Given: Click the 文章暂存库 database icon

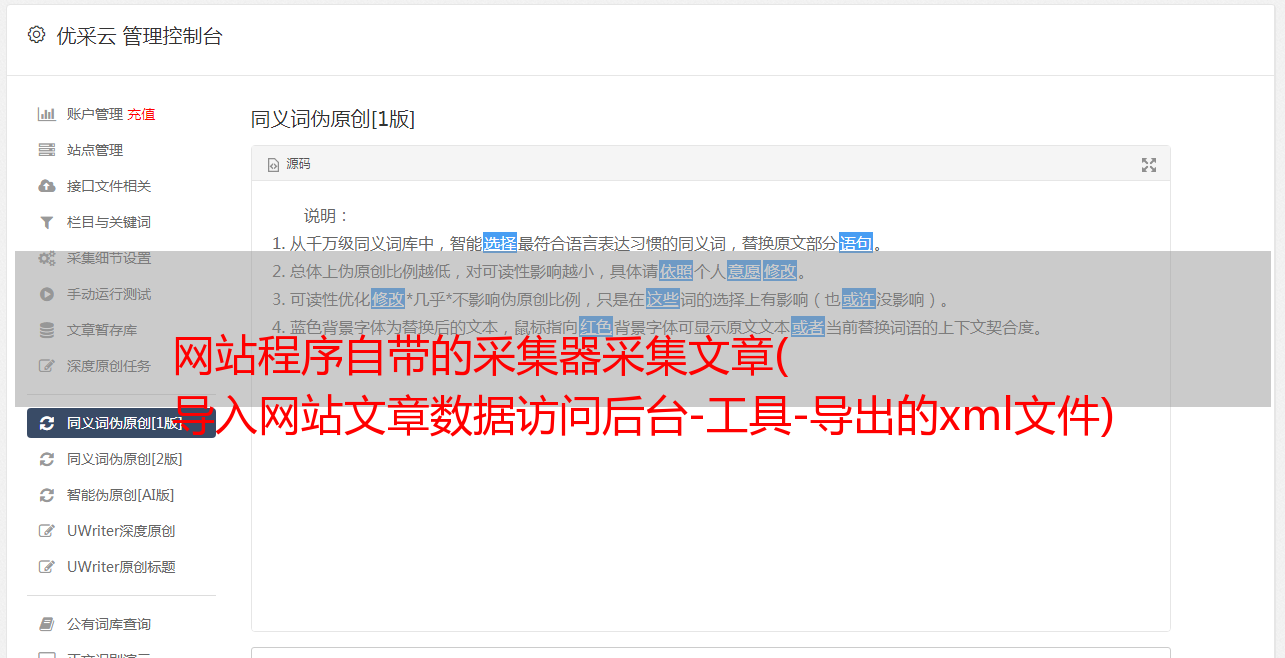Looking at the screenshot, I should click(x=46, y=330).
